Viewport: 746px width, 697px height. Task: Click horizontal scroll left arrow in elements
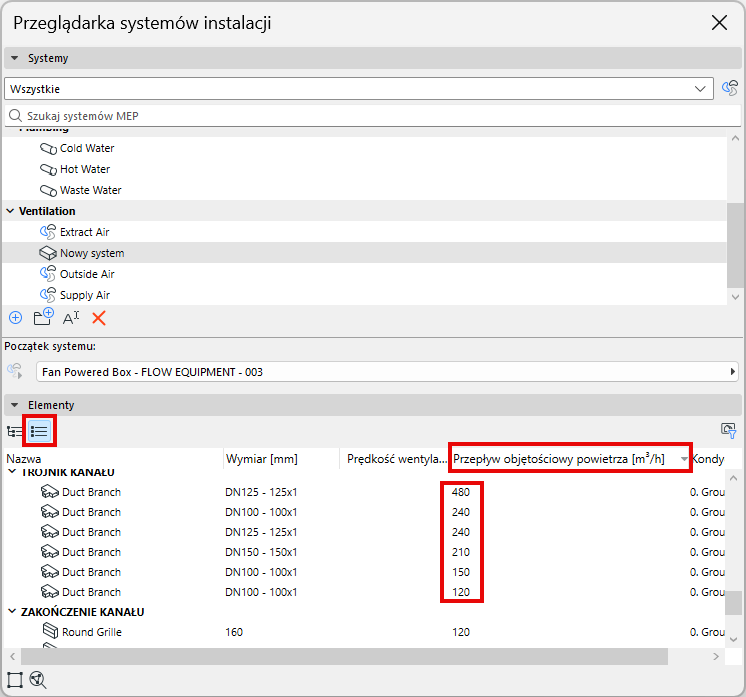tap(13, 657)
